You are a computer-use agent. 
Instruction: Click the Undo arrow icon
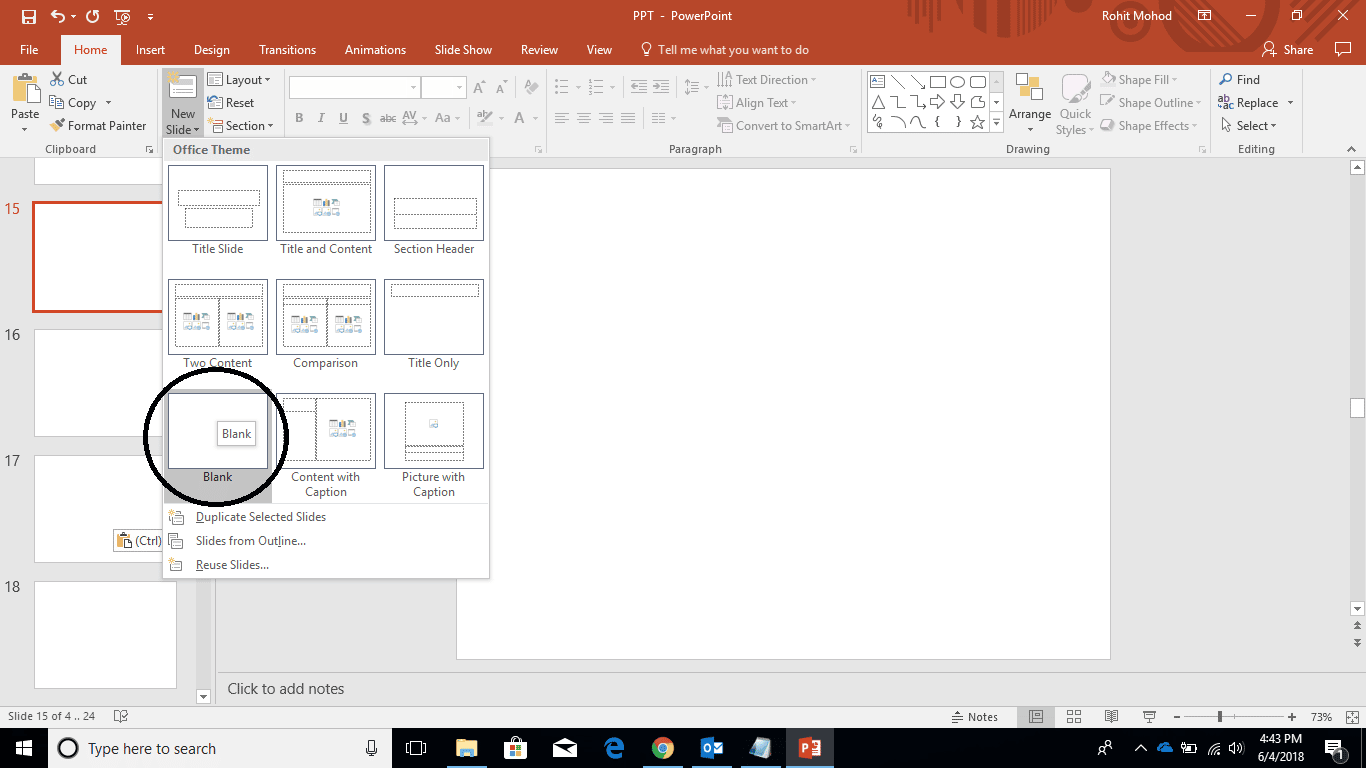click(58, 16)
